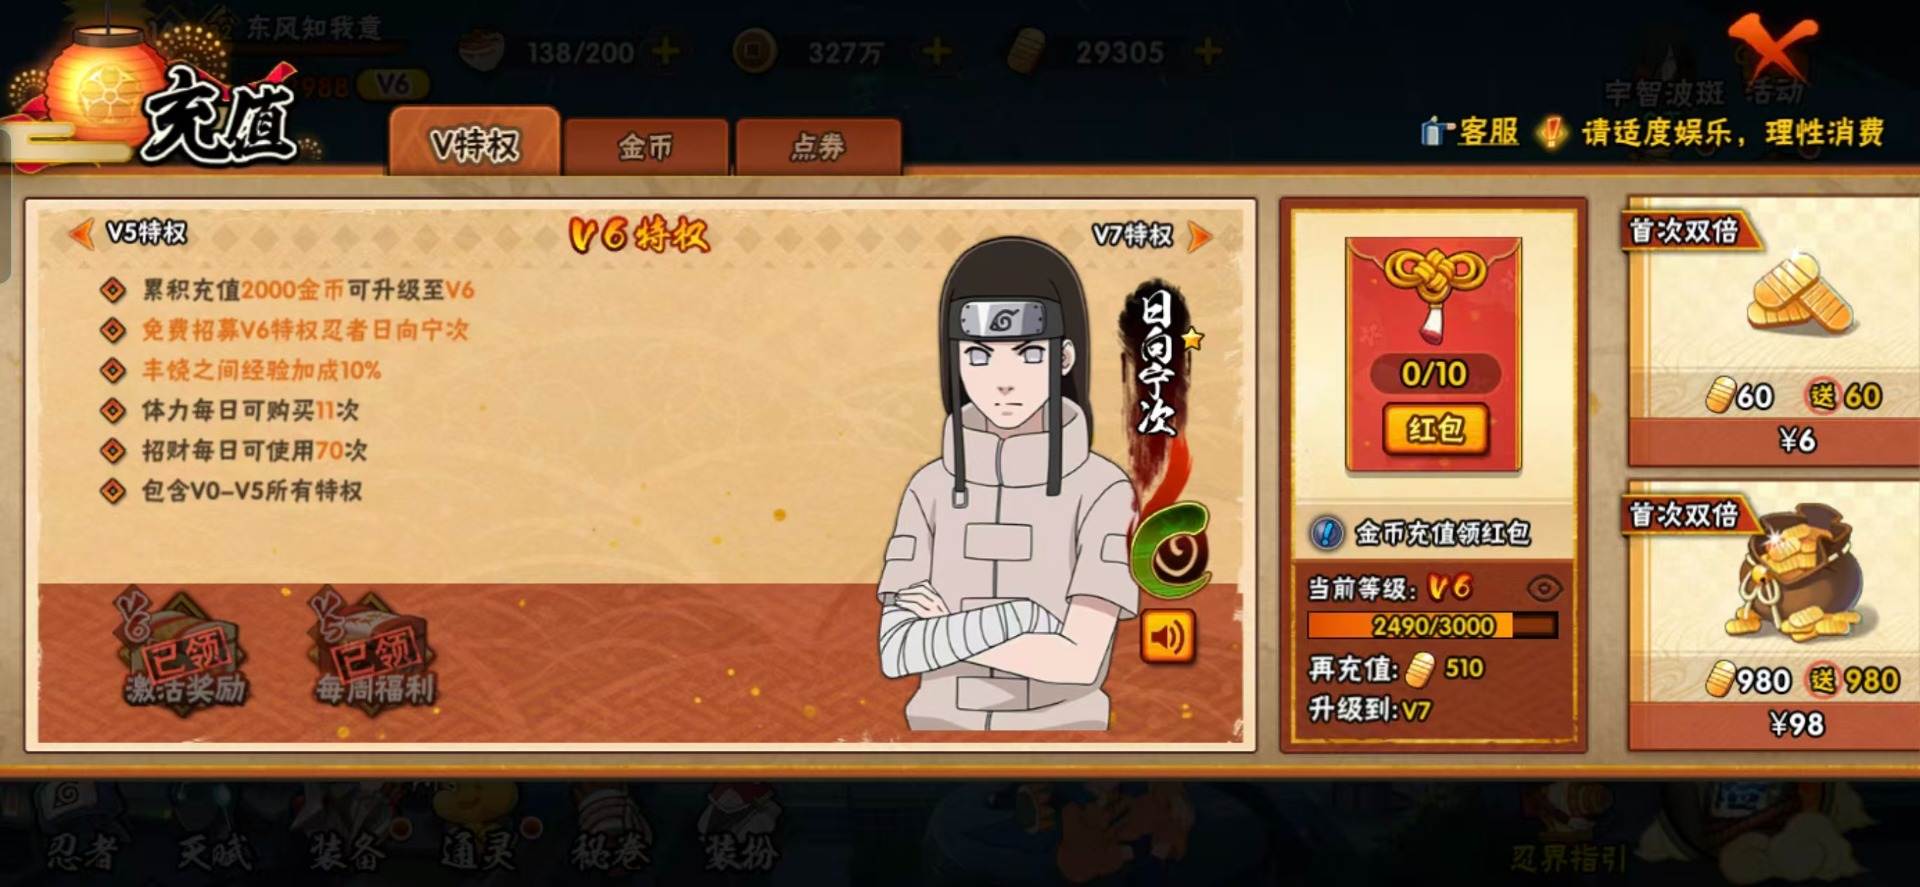This screenshot has height=887, width=1920.
Task: Switch to the 金币 tab
Action: 645,147
